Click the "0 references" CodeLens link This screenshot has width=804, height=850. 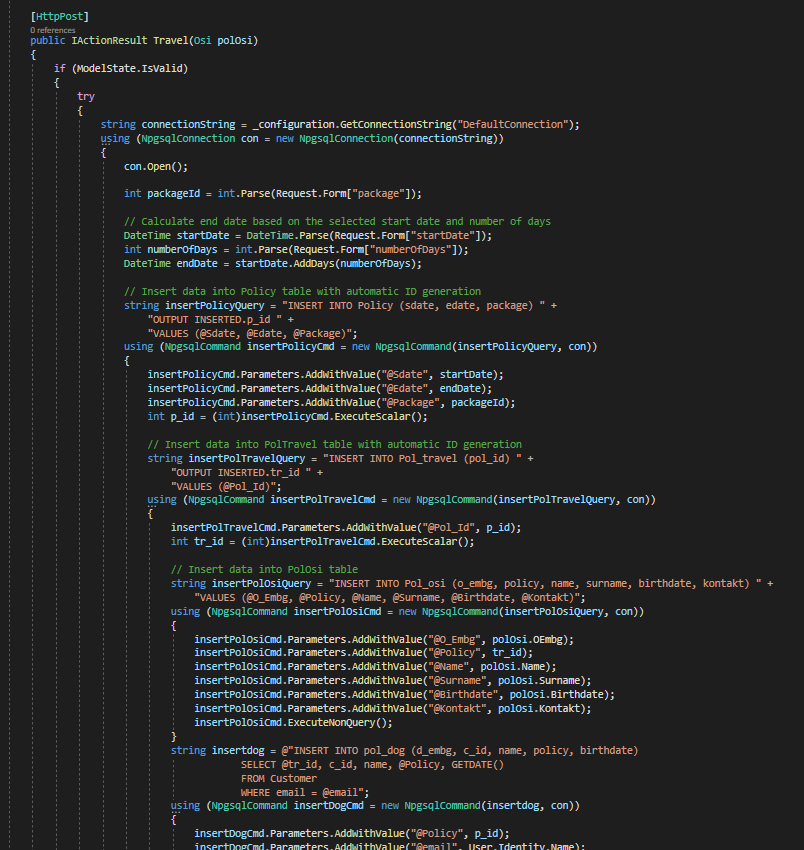[x=53, y=31]
